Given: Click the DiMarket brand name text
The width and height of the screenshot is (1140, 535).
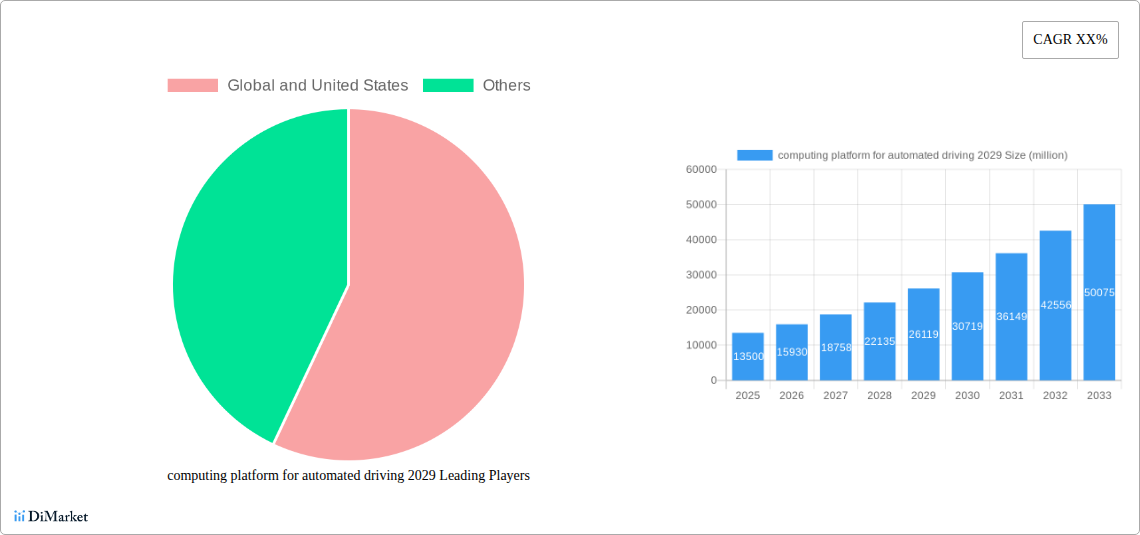Looking at the screenshot, I should coord(58,517).
